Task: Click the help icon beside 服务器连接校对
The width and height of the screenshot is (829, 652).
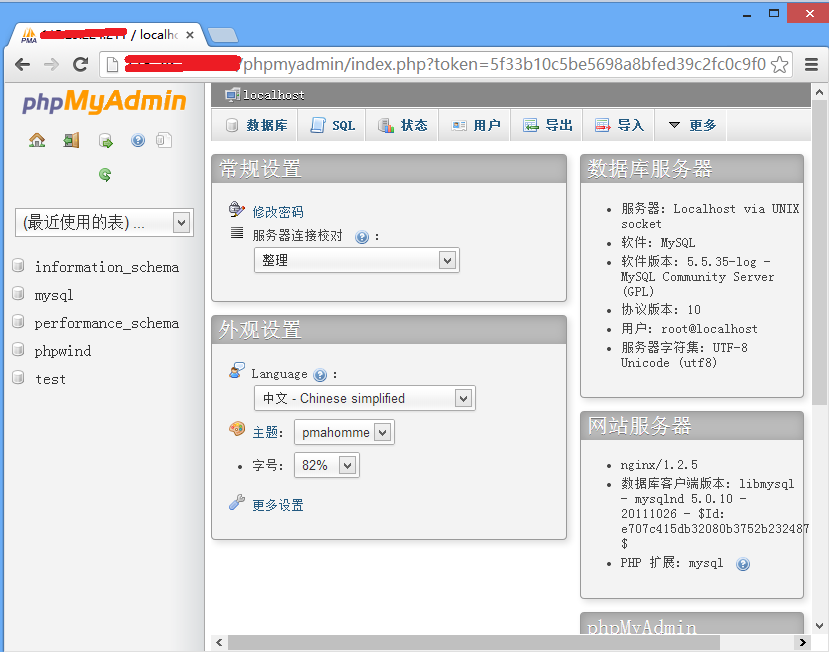Action: tap(362, 237)
